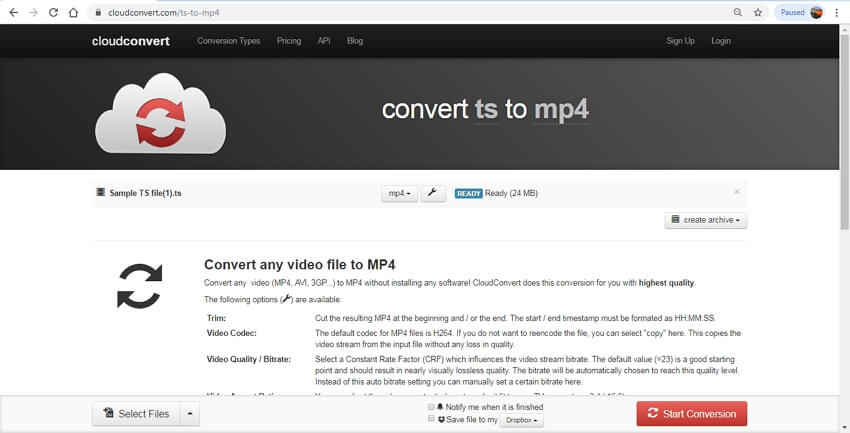850x433 pixels.
Task: Click the zoom magnifier icon in address bar
Action: [x=737, y=12]
